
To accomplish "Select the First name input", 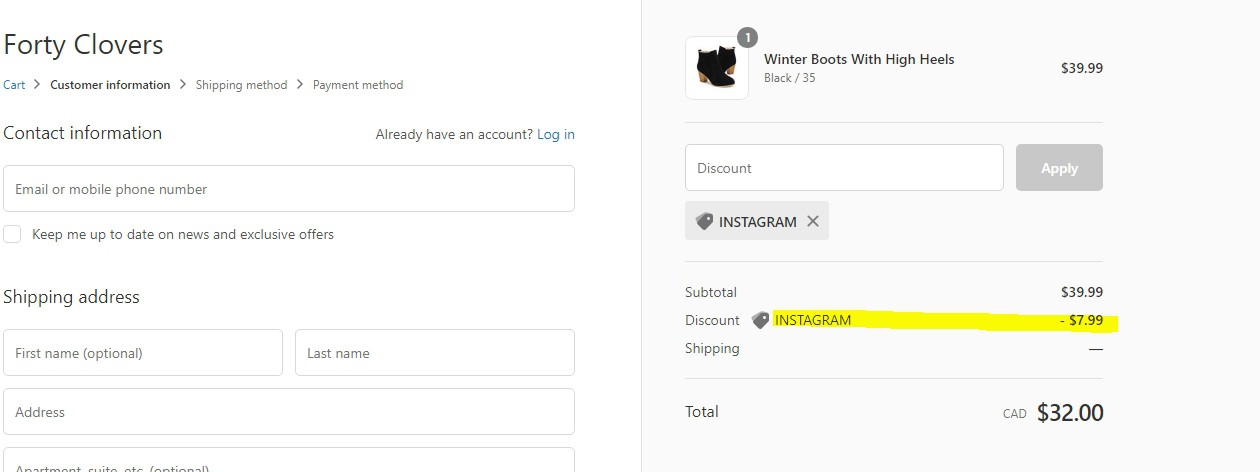I will coord(142,353).
